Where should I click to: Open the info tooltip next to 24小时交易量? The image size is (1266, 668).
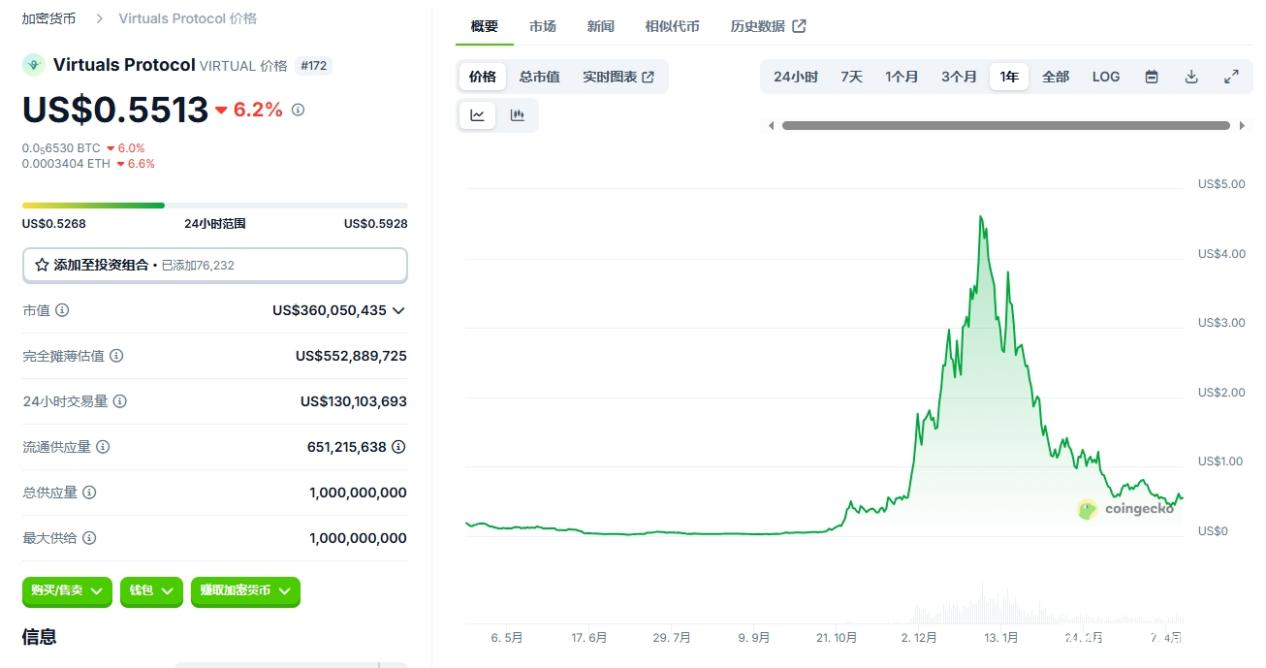pos(120,401)
